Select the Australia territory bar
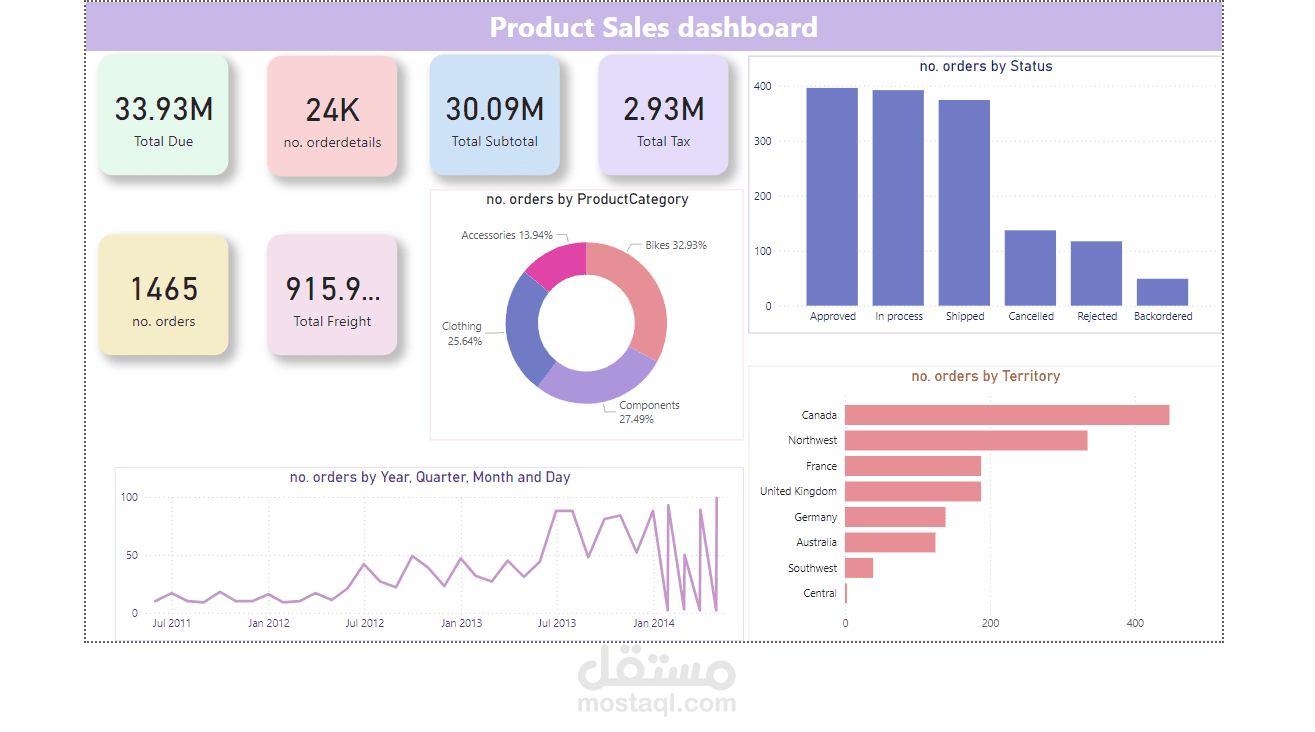The height and width of the screenshot is (732, 1315). (x=890, y=542)
